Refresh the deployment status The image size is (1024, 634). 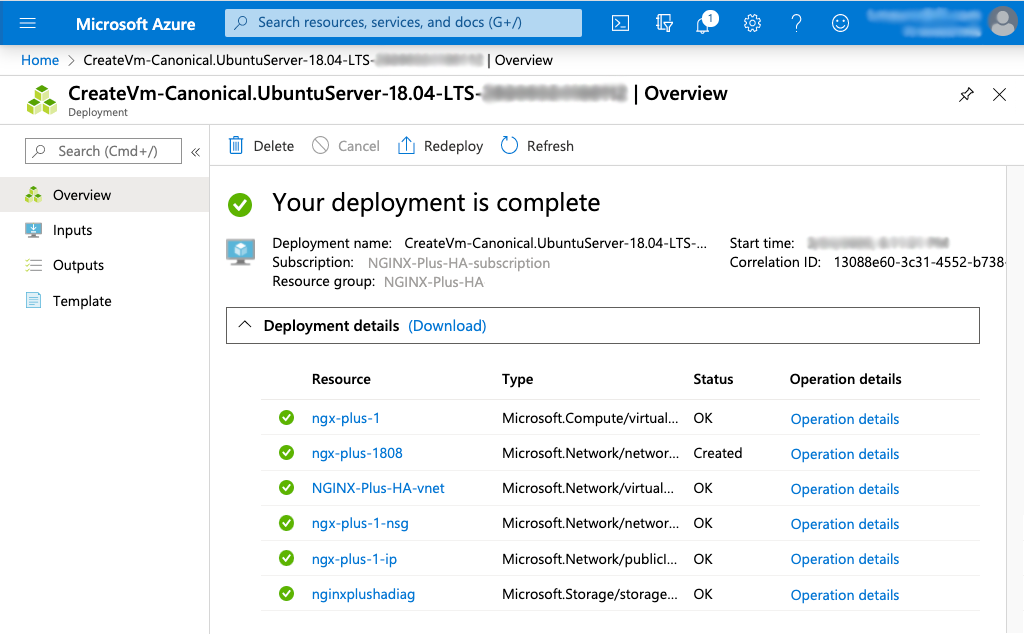tap(537, 145)
